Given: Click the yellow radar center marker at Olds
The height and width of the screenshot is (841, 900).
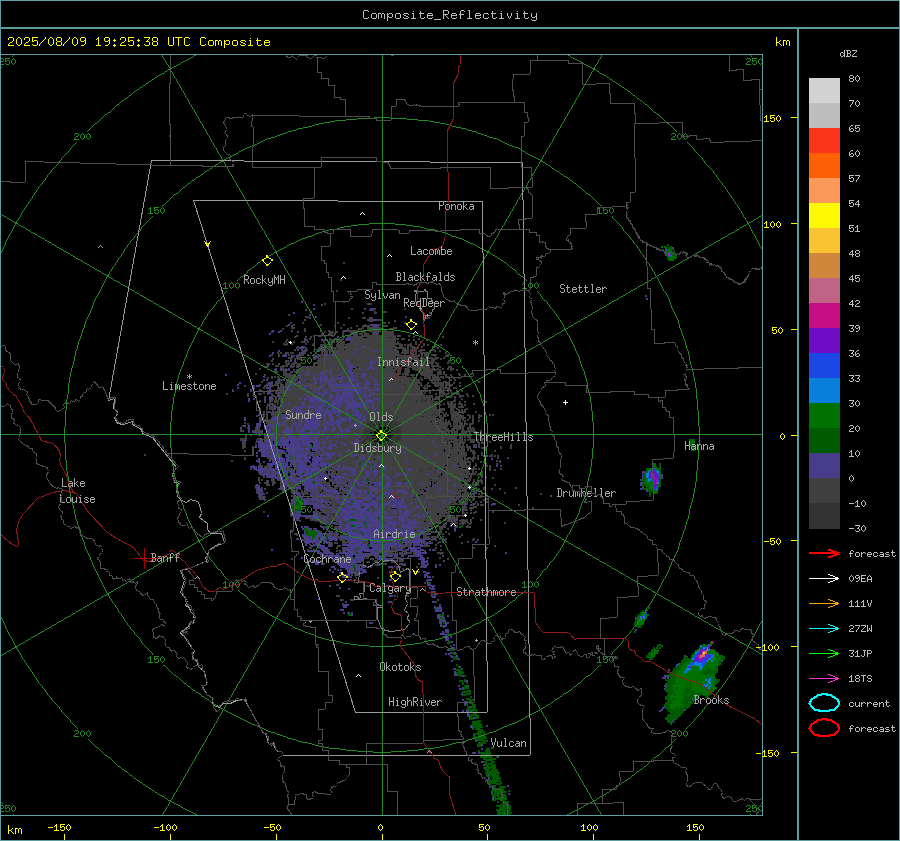Looking at the screenshot, I should click(381, 436).
